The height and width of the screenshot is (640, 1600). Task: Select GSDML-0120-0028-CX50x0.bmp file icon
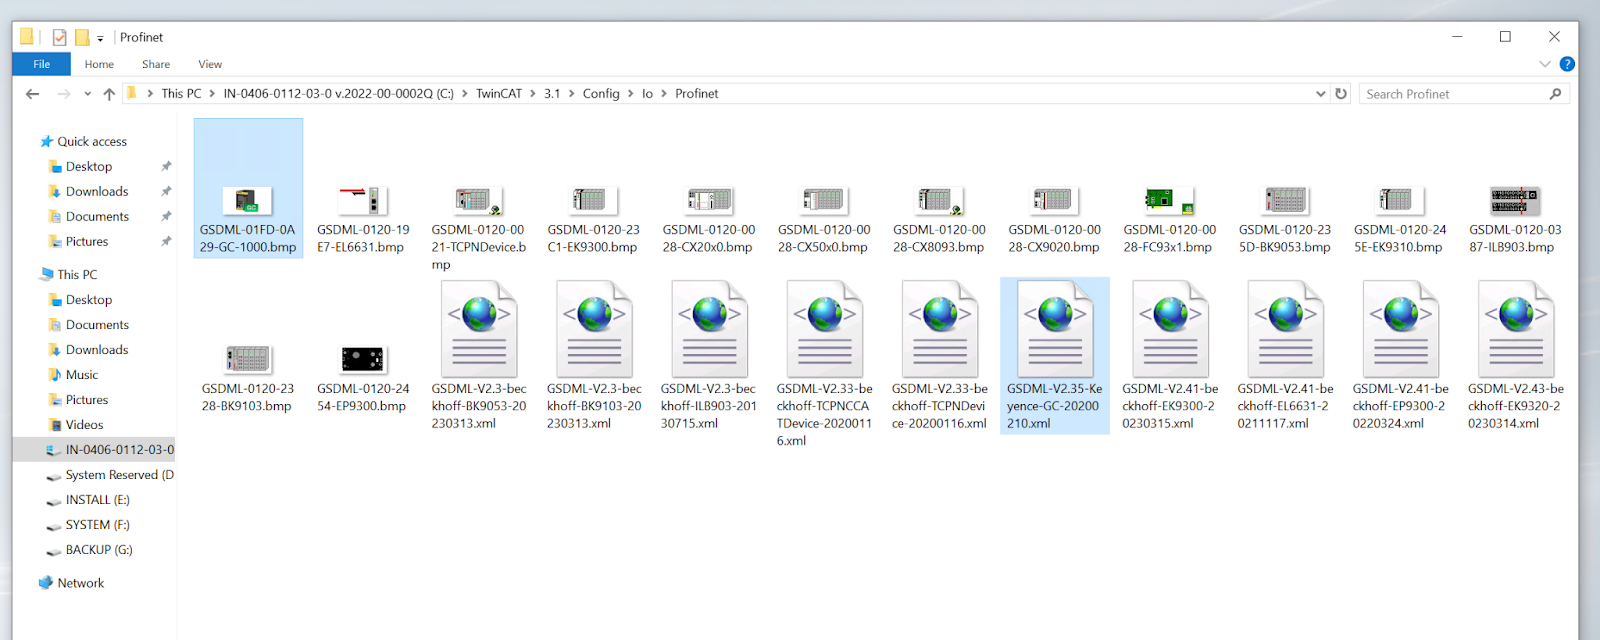point(824,201)
